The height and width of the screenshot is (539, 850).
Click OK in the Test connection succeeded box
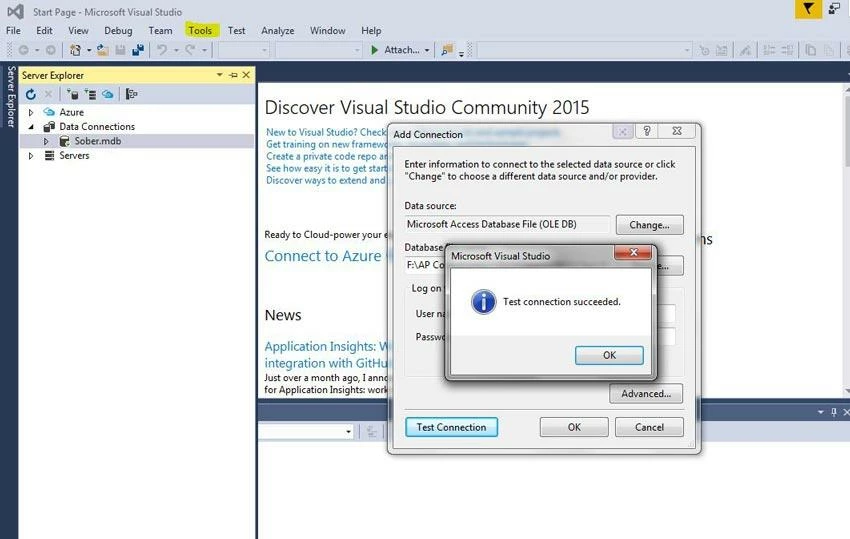point(609,355)
